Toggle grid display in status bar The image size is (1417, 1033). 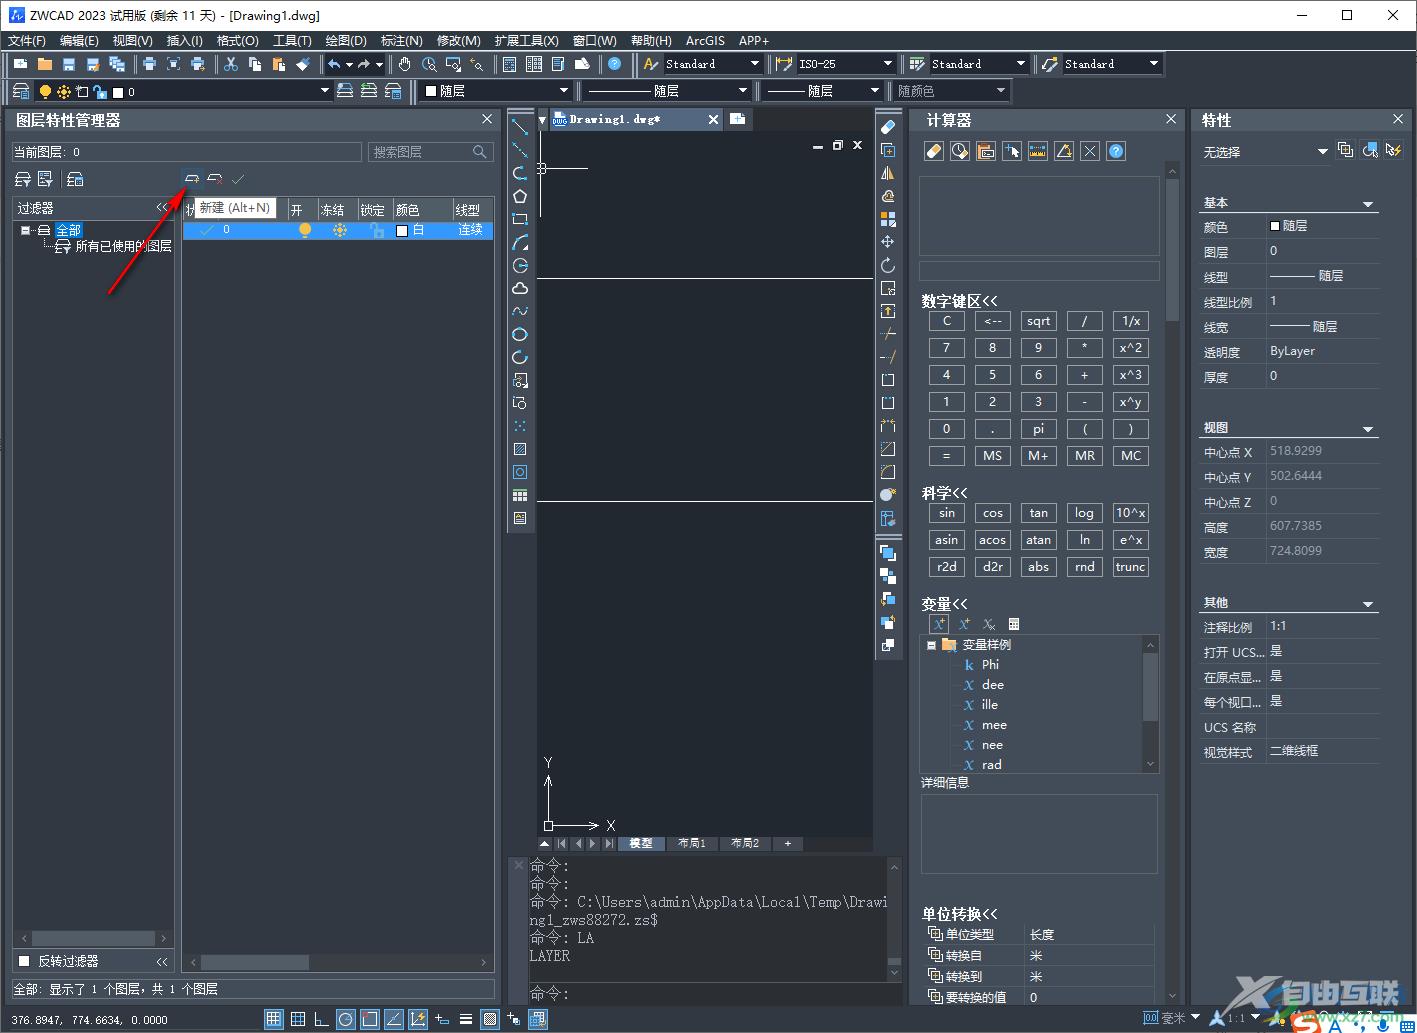[297, 1019]
